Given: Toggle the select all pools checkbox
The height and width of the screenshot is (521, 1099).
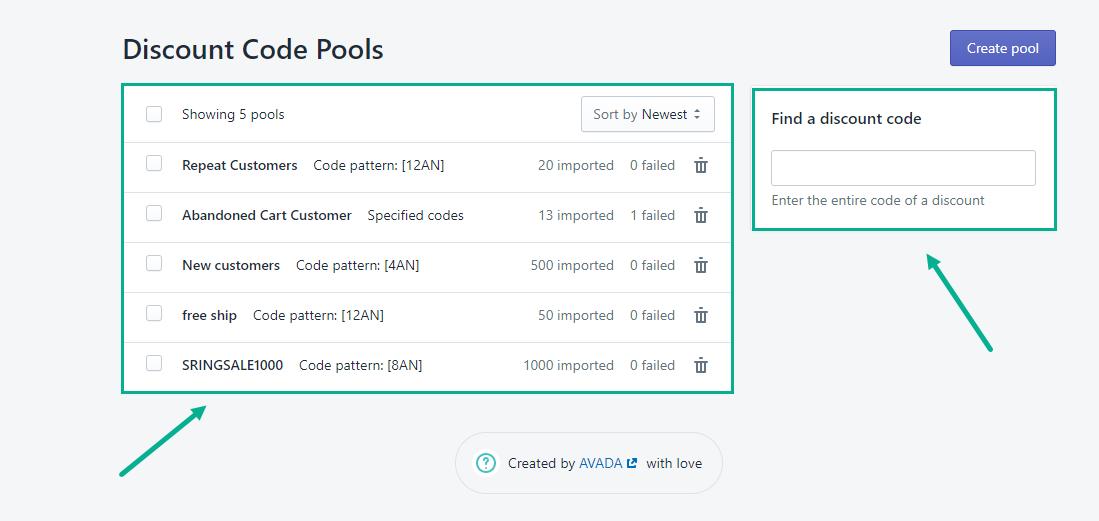Looking at the screenshot, I should tap(154, 114).
